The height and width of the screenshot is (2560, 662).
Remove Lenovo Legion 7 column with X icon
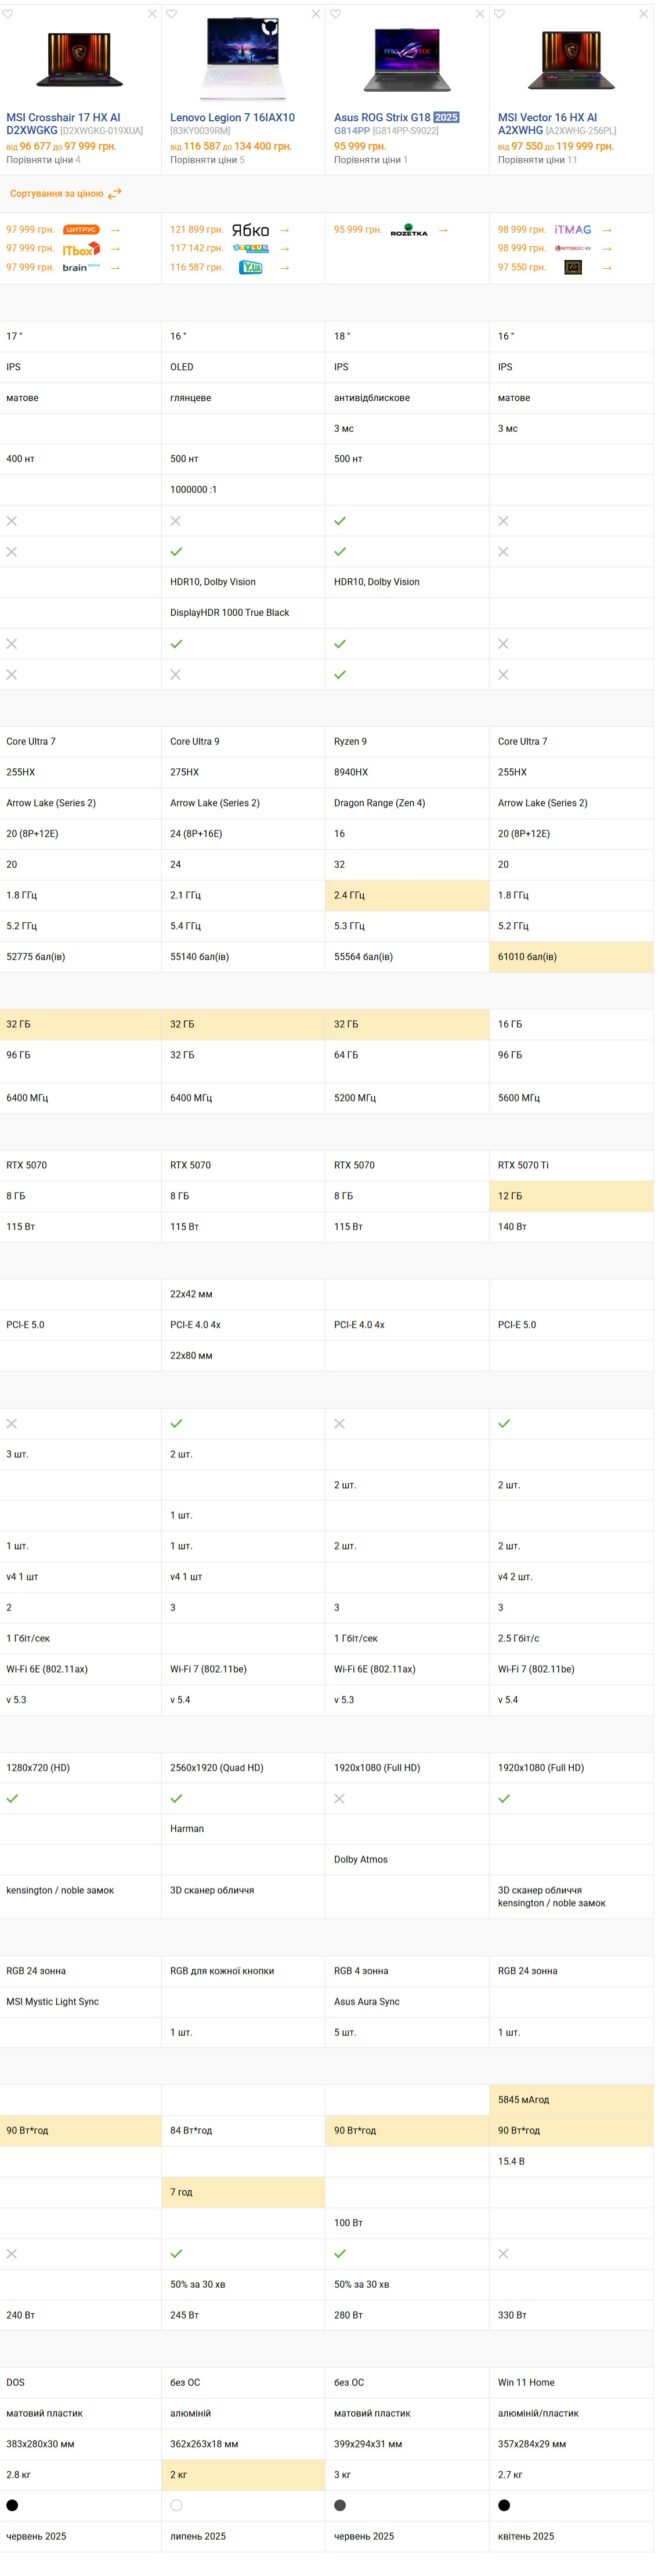(316, 14)
